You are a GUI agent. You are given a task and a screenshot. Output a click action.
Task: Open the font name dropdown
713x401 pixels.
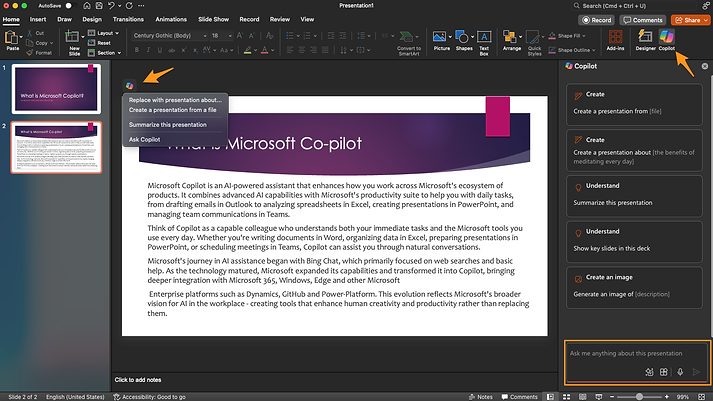point(205,35)
